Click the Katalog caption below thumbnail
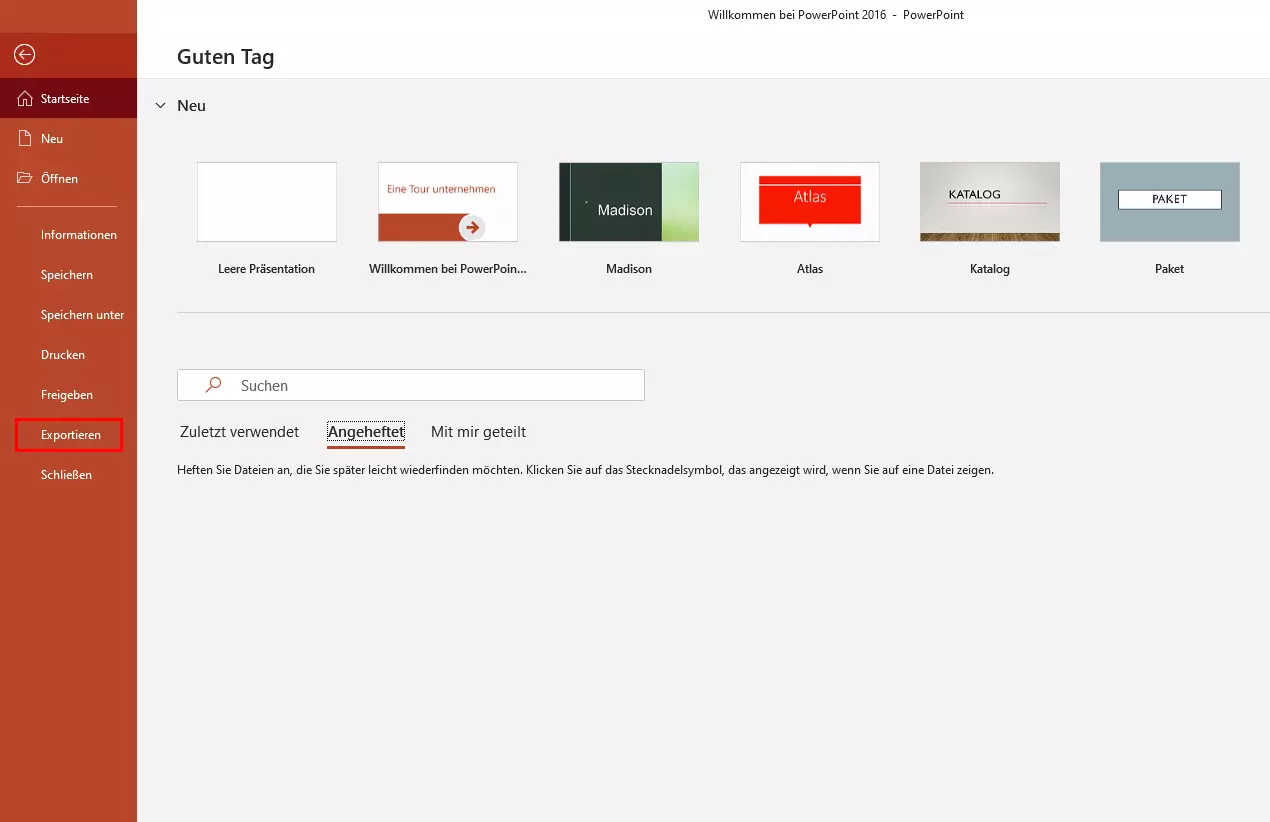1270x822 pixels. (x=990, y=269)
